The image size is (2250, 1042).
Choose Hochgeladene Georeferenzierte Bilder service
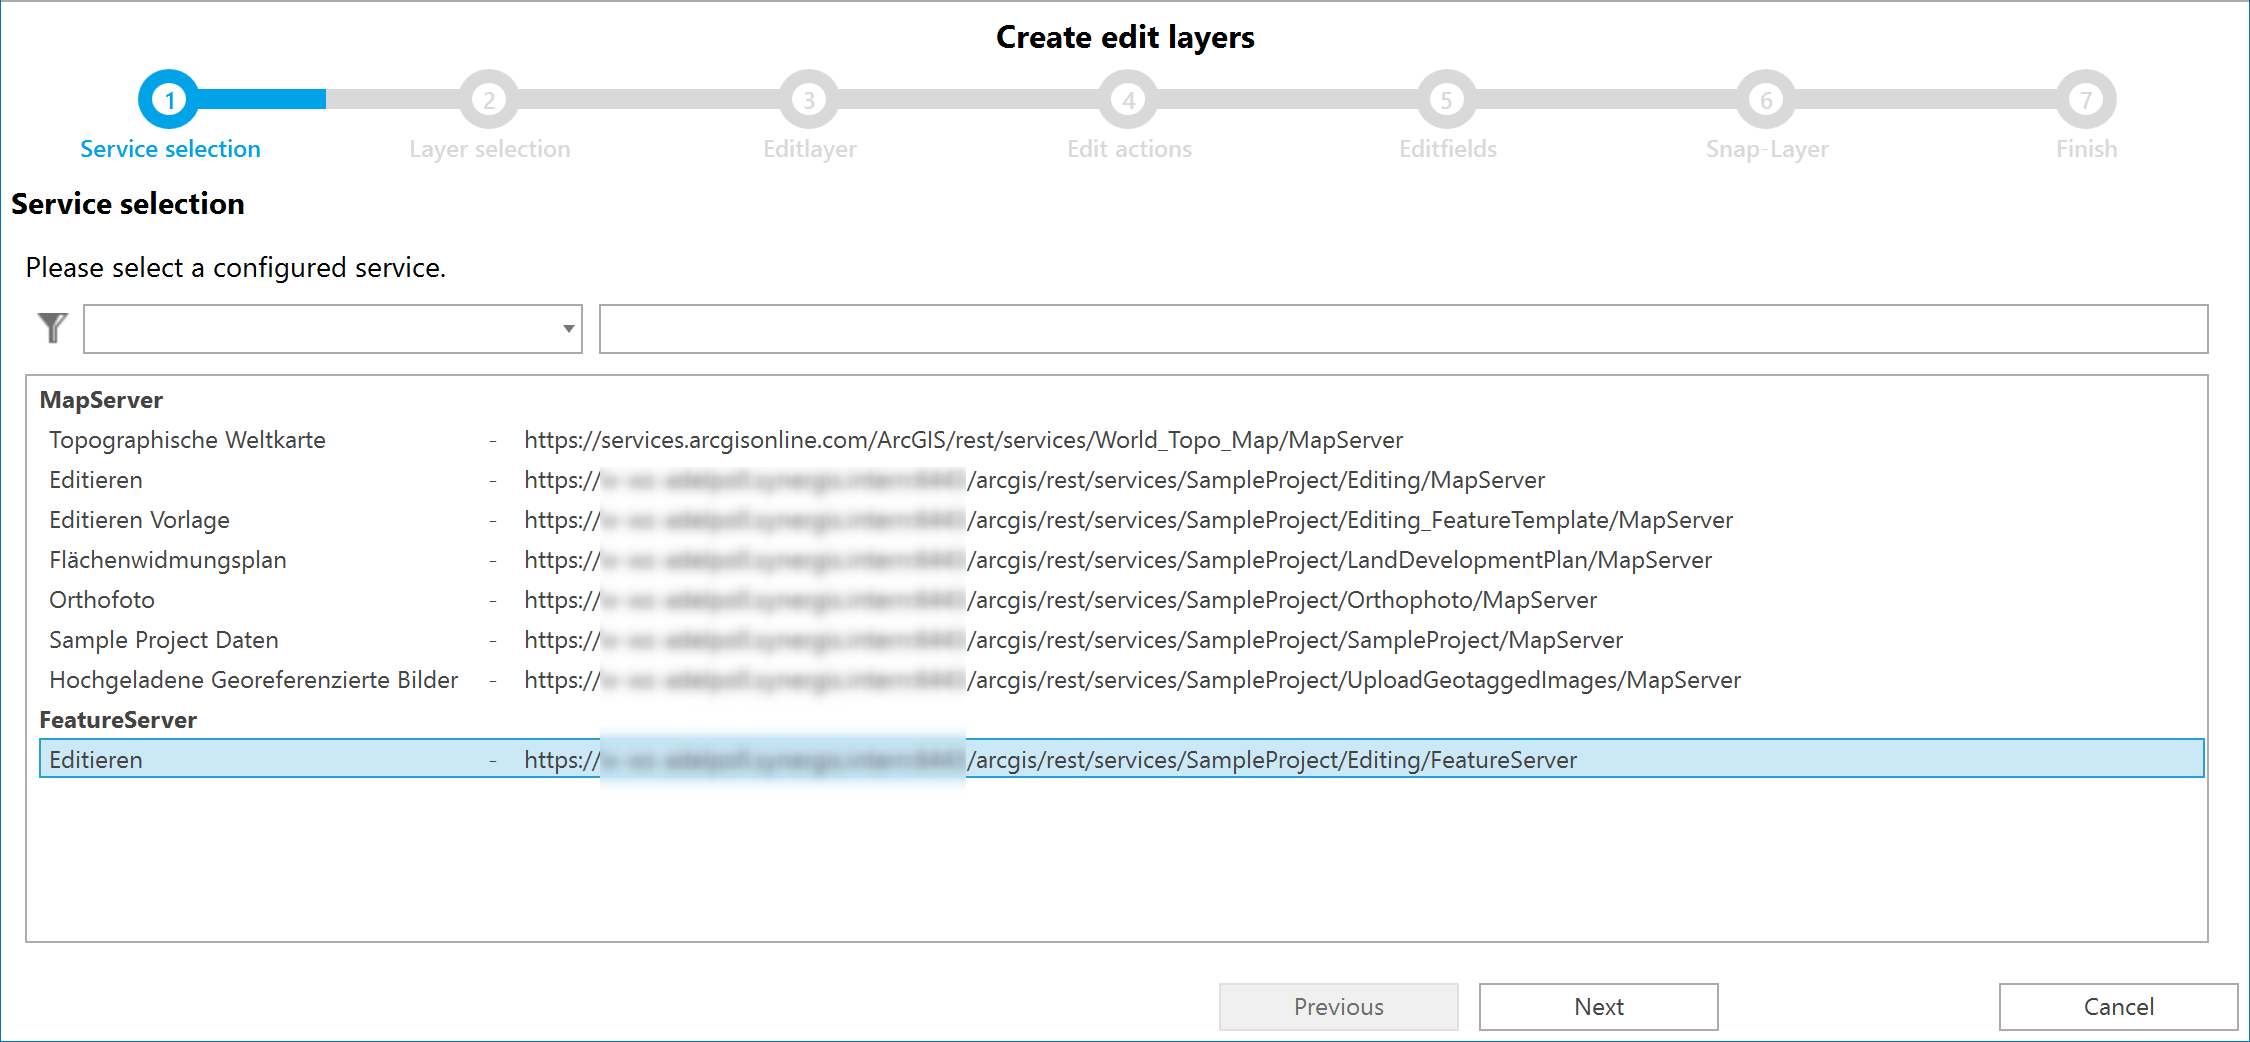(x=253, y=679)
